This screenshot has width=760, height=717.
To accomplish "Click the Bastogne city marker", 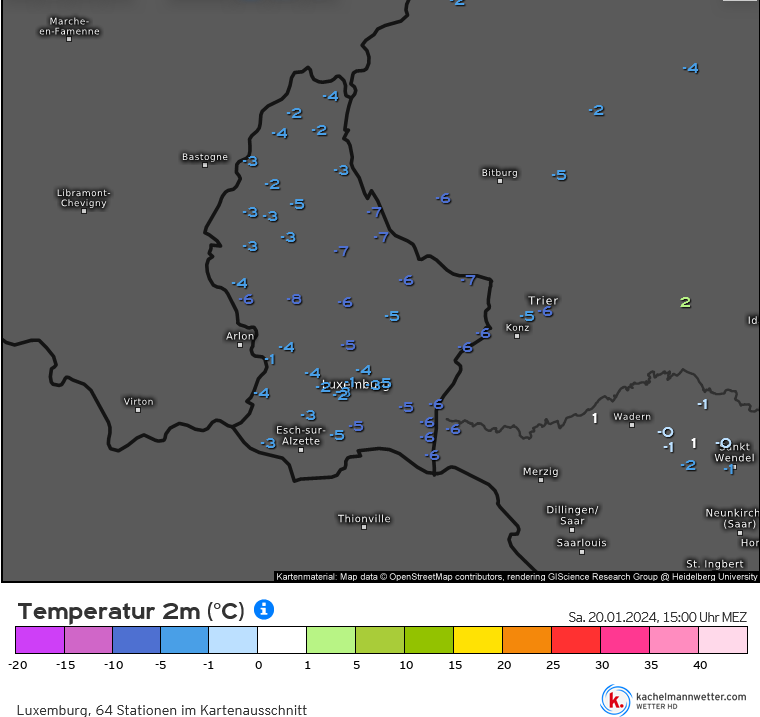I will [205, 164].
